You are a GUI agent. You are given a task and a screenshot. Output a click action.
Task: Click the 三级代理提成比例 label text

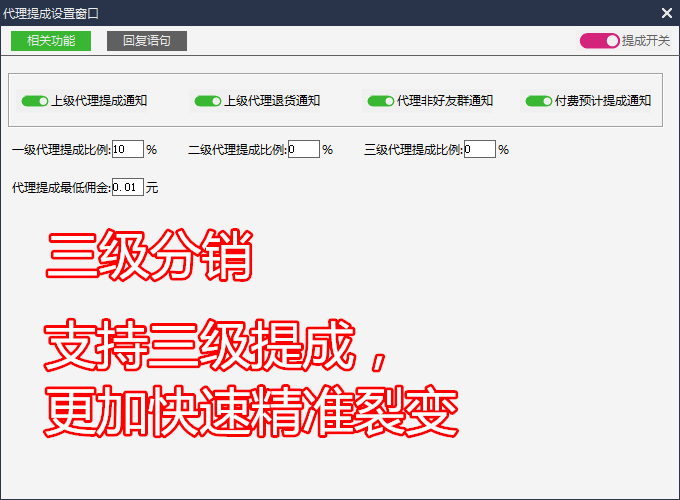pyautogui.click(x=413, y=150)
